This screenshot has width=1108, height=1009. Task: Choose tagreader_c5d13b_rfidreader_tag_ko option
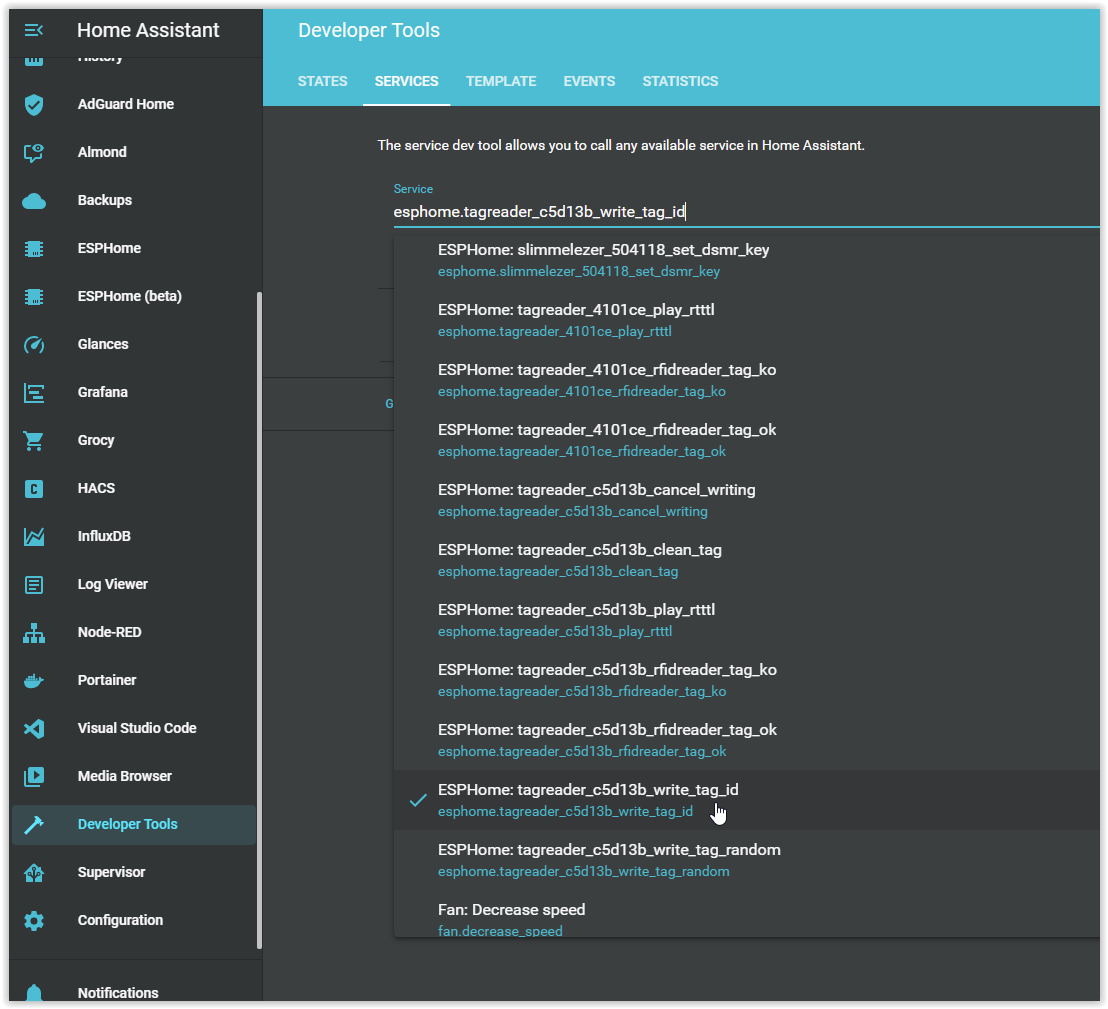click(x=746, y=681)
